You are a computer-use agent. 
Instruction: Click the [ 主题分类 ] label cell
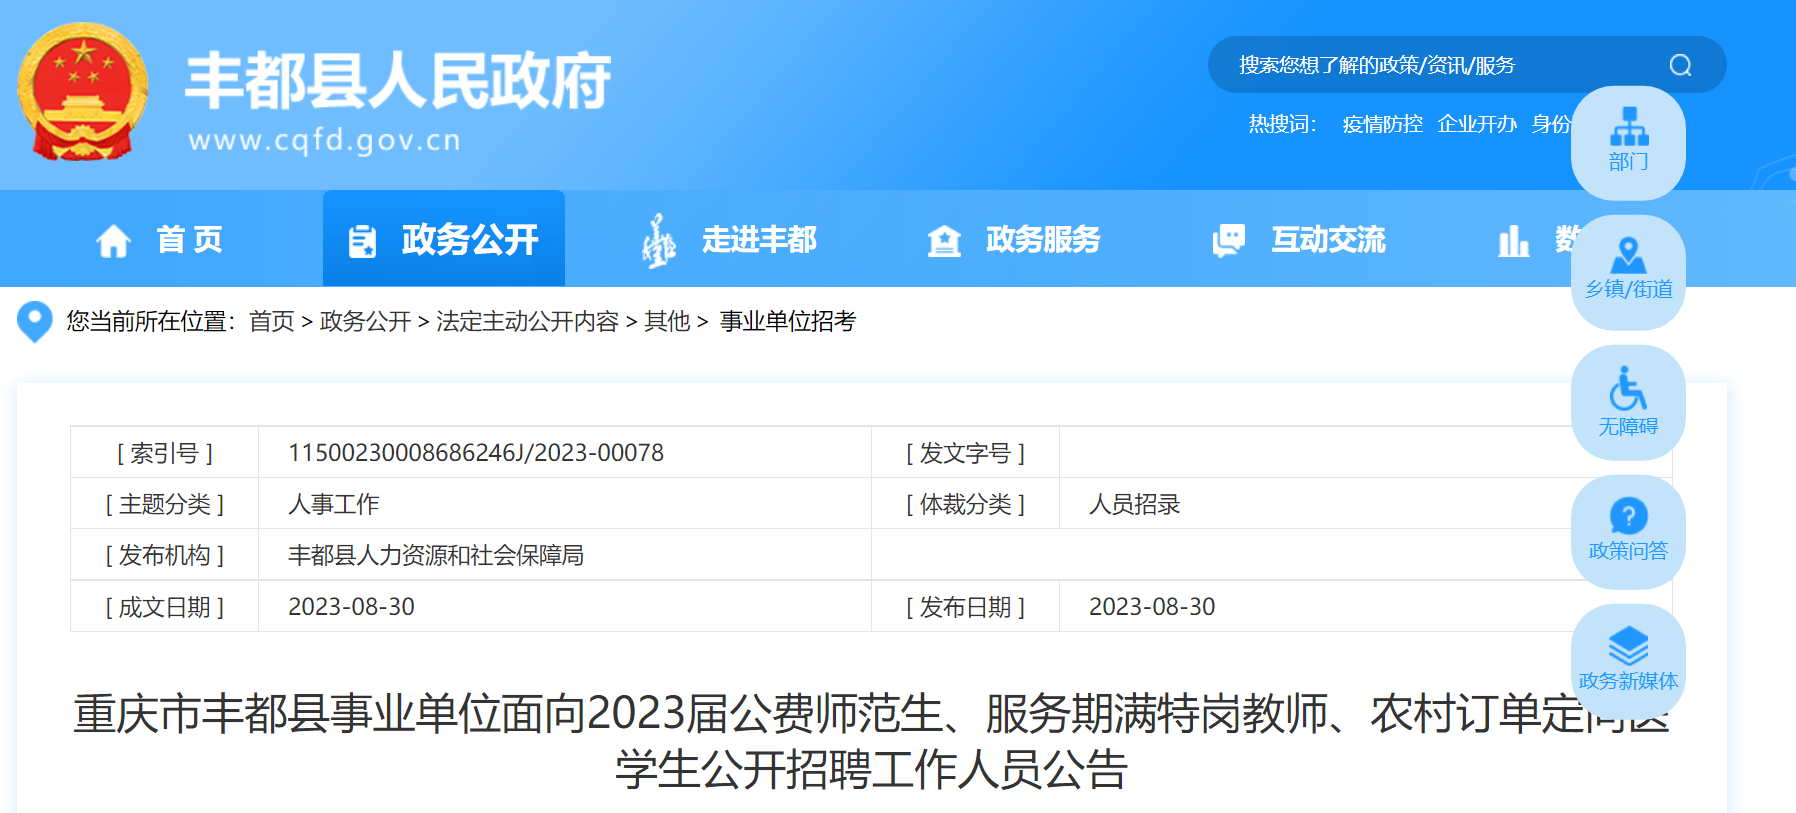coord(165,504)
